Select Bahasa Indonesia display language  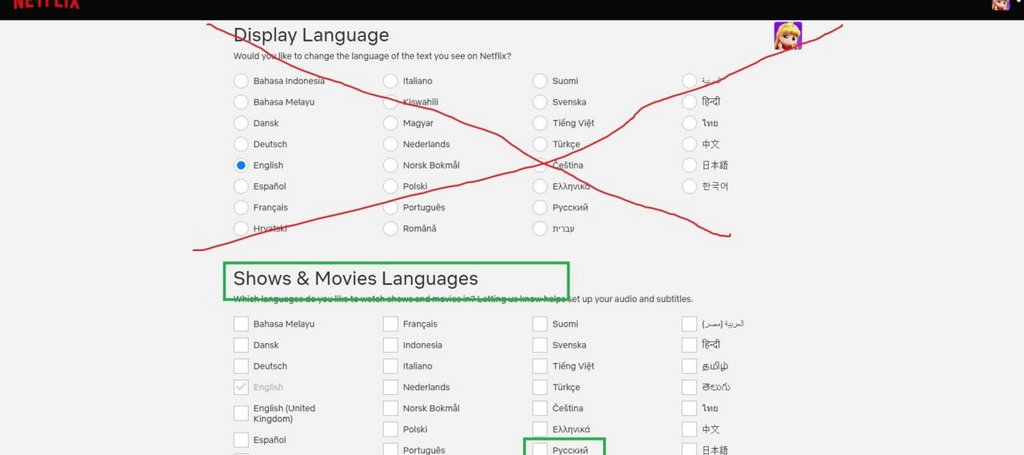coord(241,81)
